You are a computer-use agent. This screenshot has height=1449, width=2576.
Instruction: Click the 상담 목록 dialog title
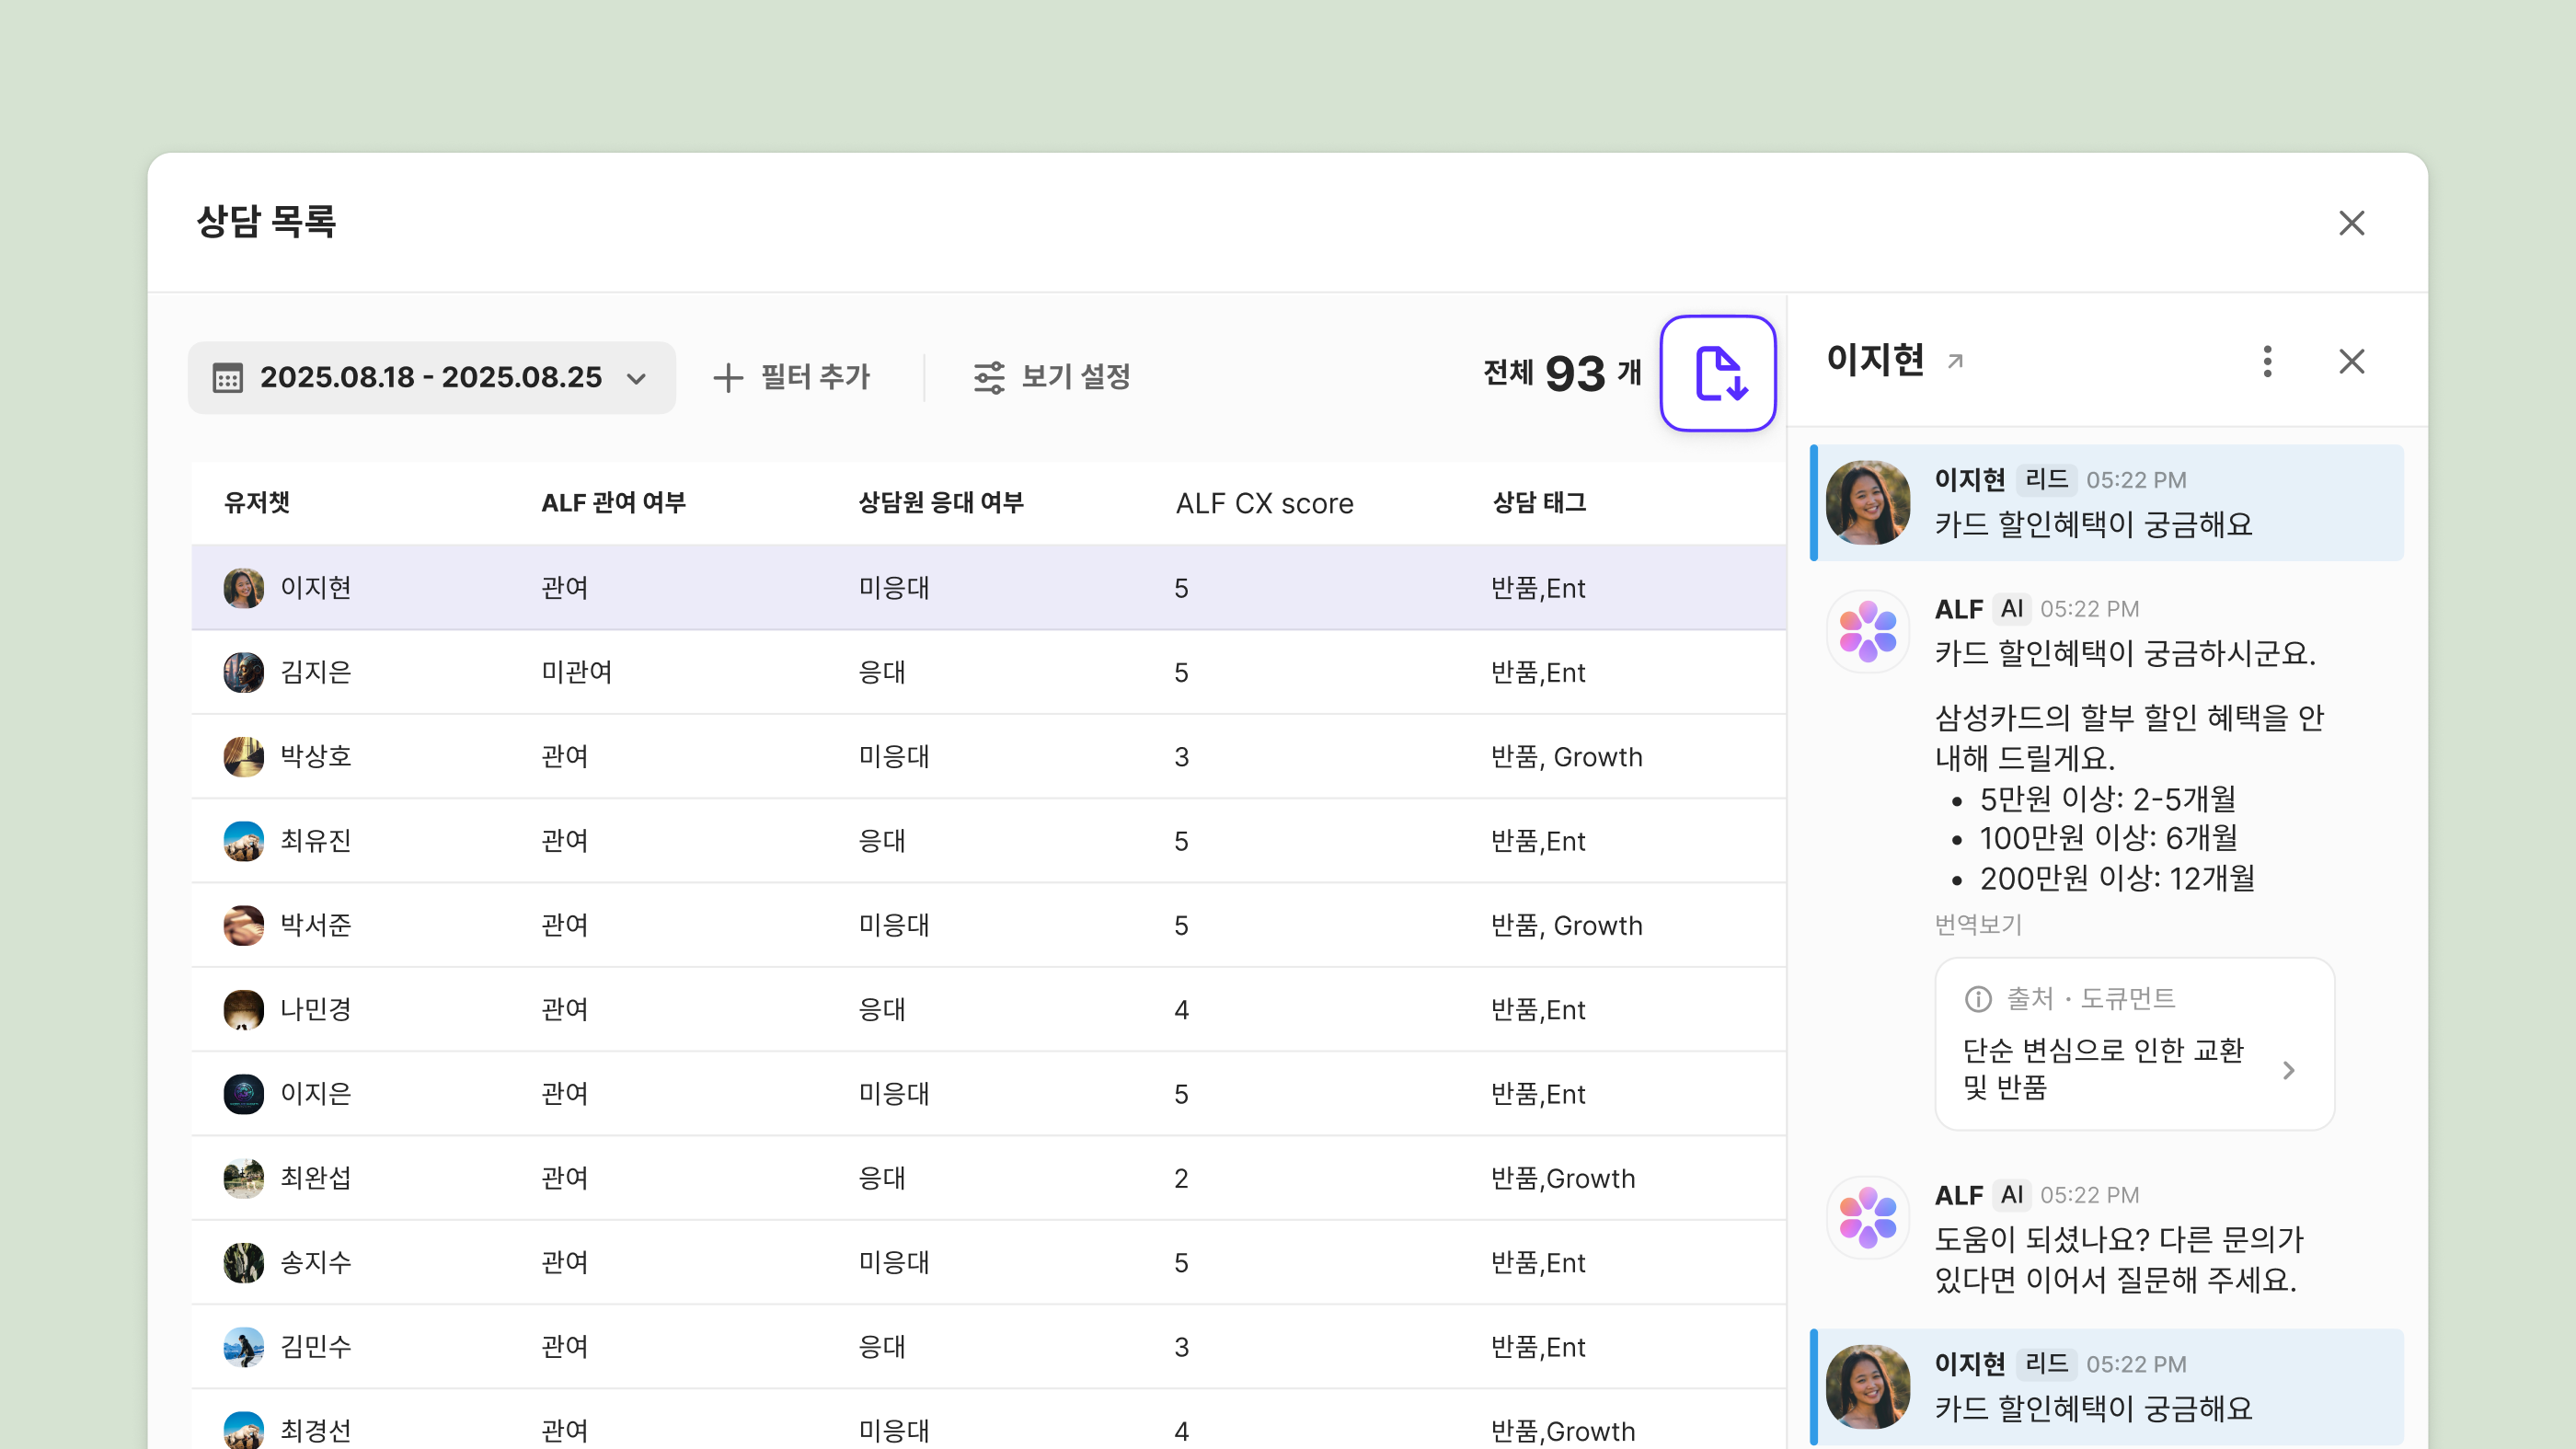(x=266, y=222)
